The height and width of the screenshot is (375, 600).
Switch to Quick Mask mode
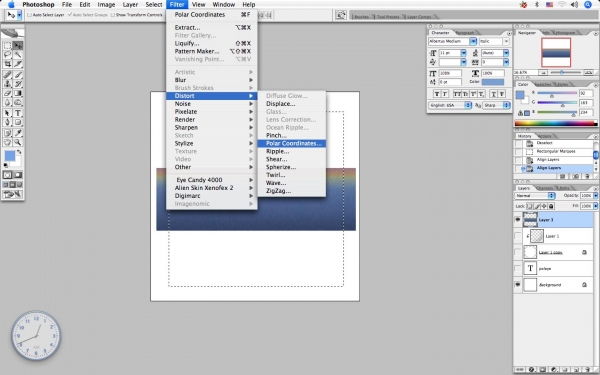(18, 175)
